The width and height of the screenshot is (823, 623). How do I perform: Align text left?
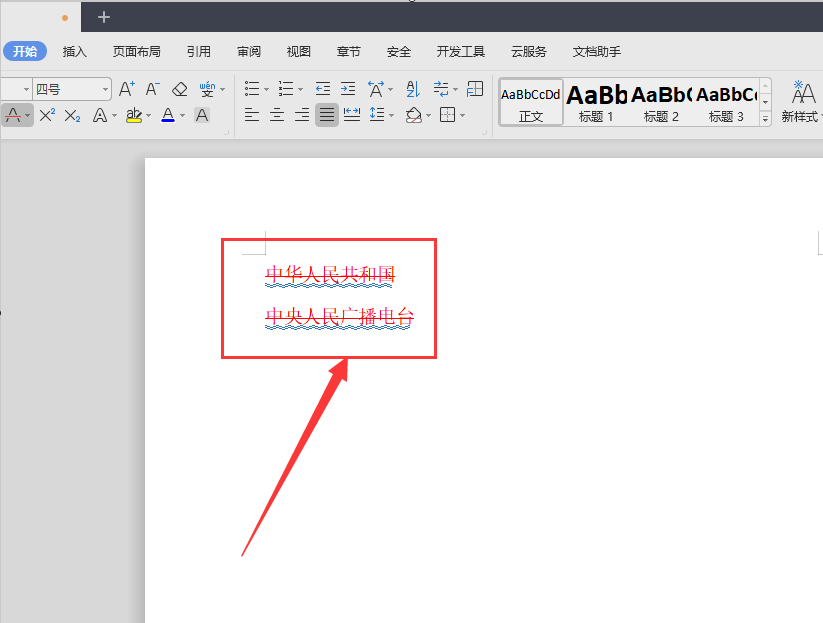[x=252, y=114]
